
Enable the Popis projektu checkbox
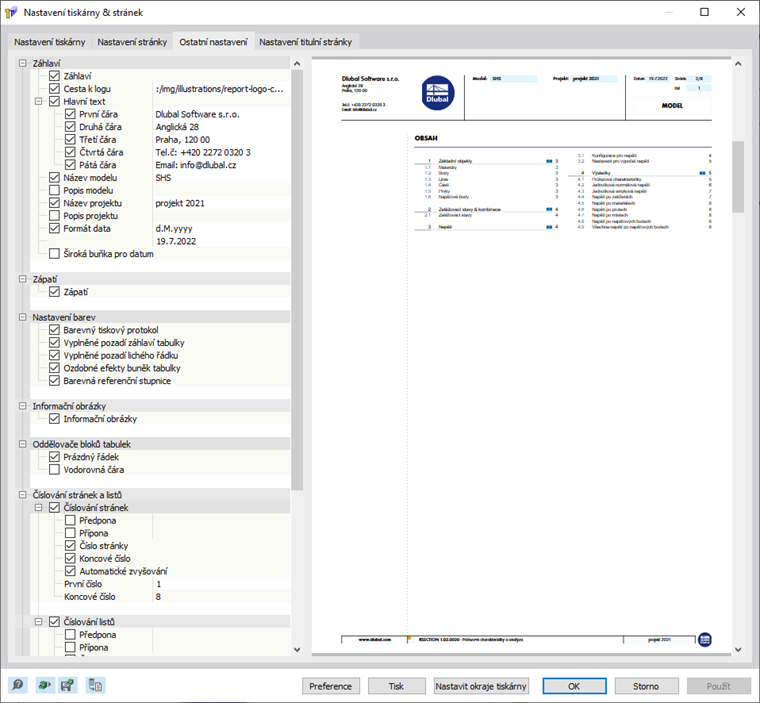pyautogui.click(x=54, y=215)
